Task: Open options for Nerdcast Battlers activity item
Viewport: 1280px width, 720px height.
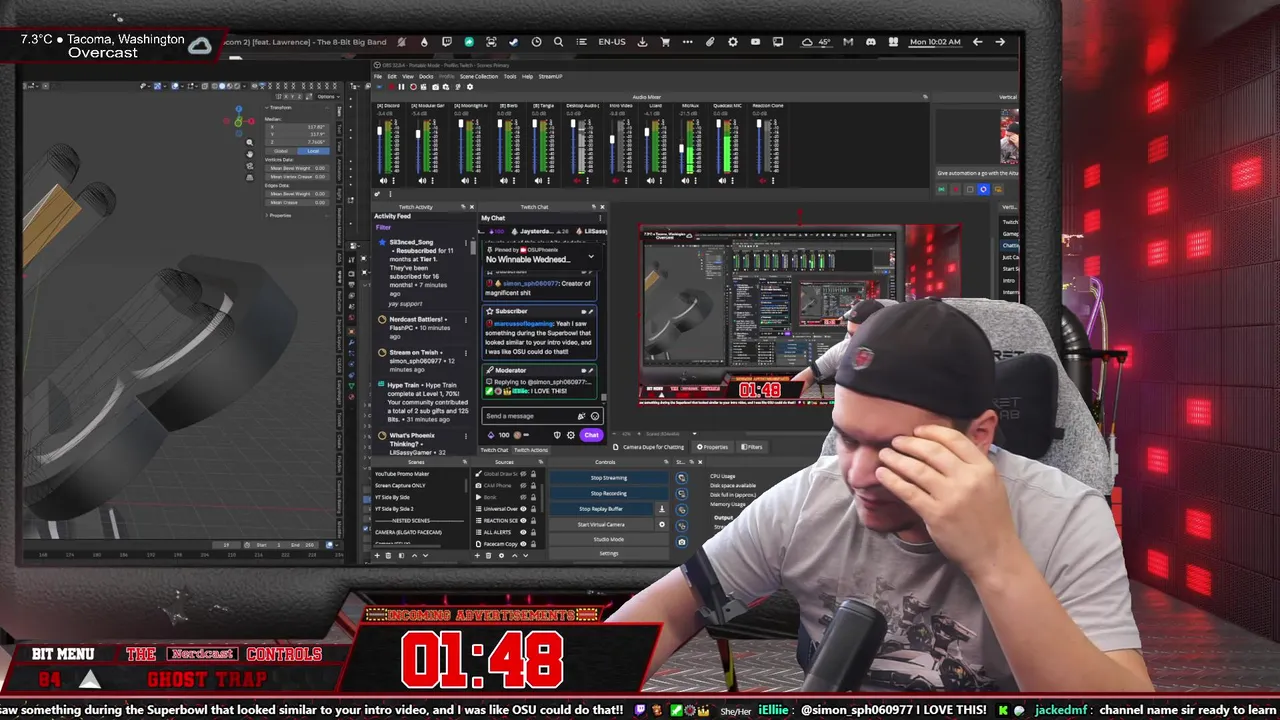Action: [x=466, y=320]
